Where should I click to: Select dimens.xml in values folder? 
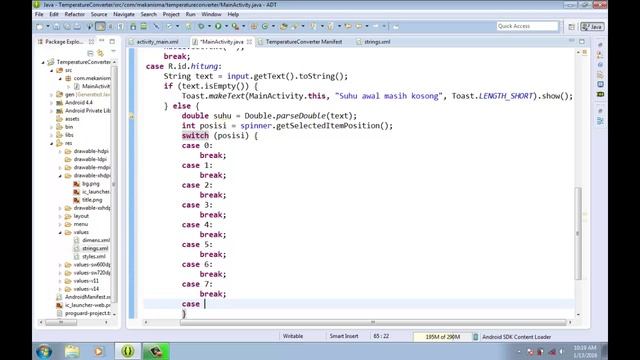coord(96,240)
